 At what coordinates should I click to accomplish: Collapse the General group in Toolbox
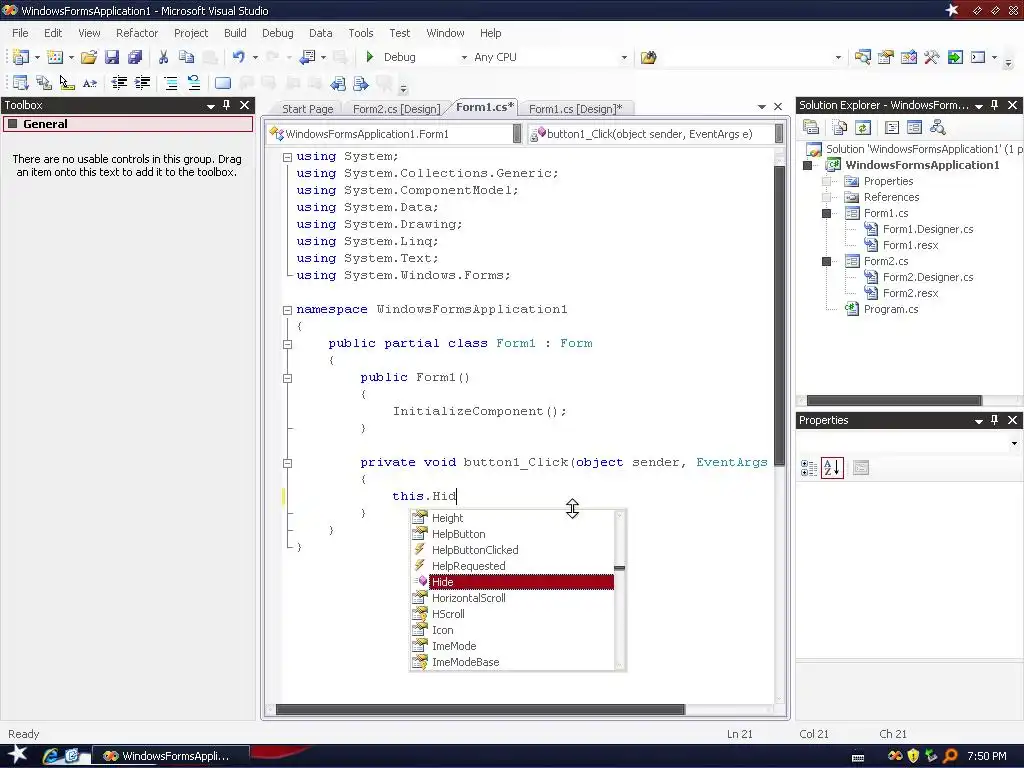(12, 123)
